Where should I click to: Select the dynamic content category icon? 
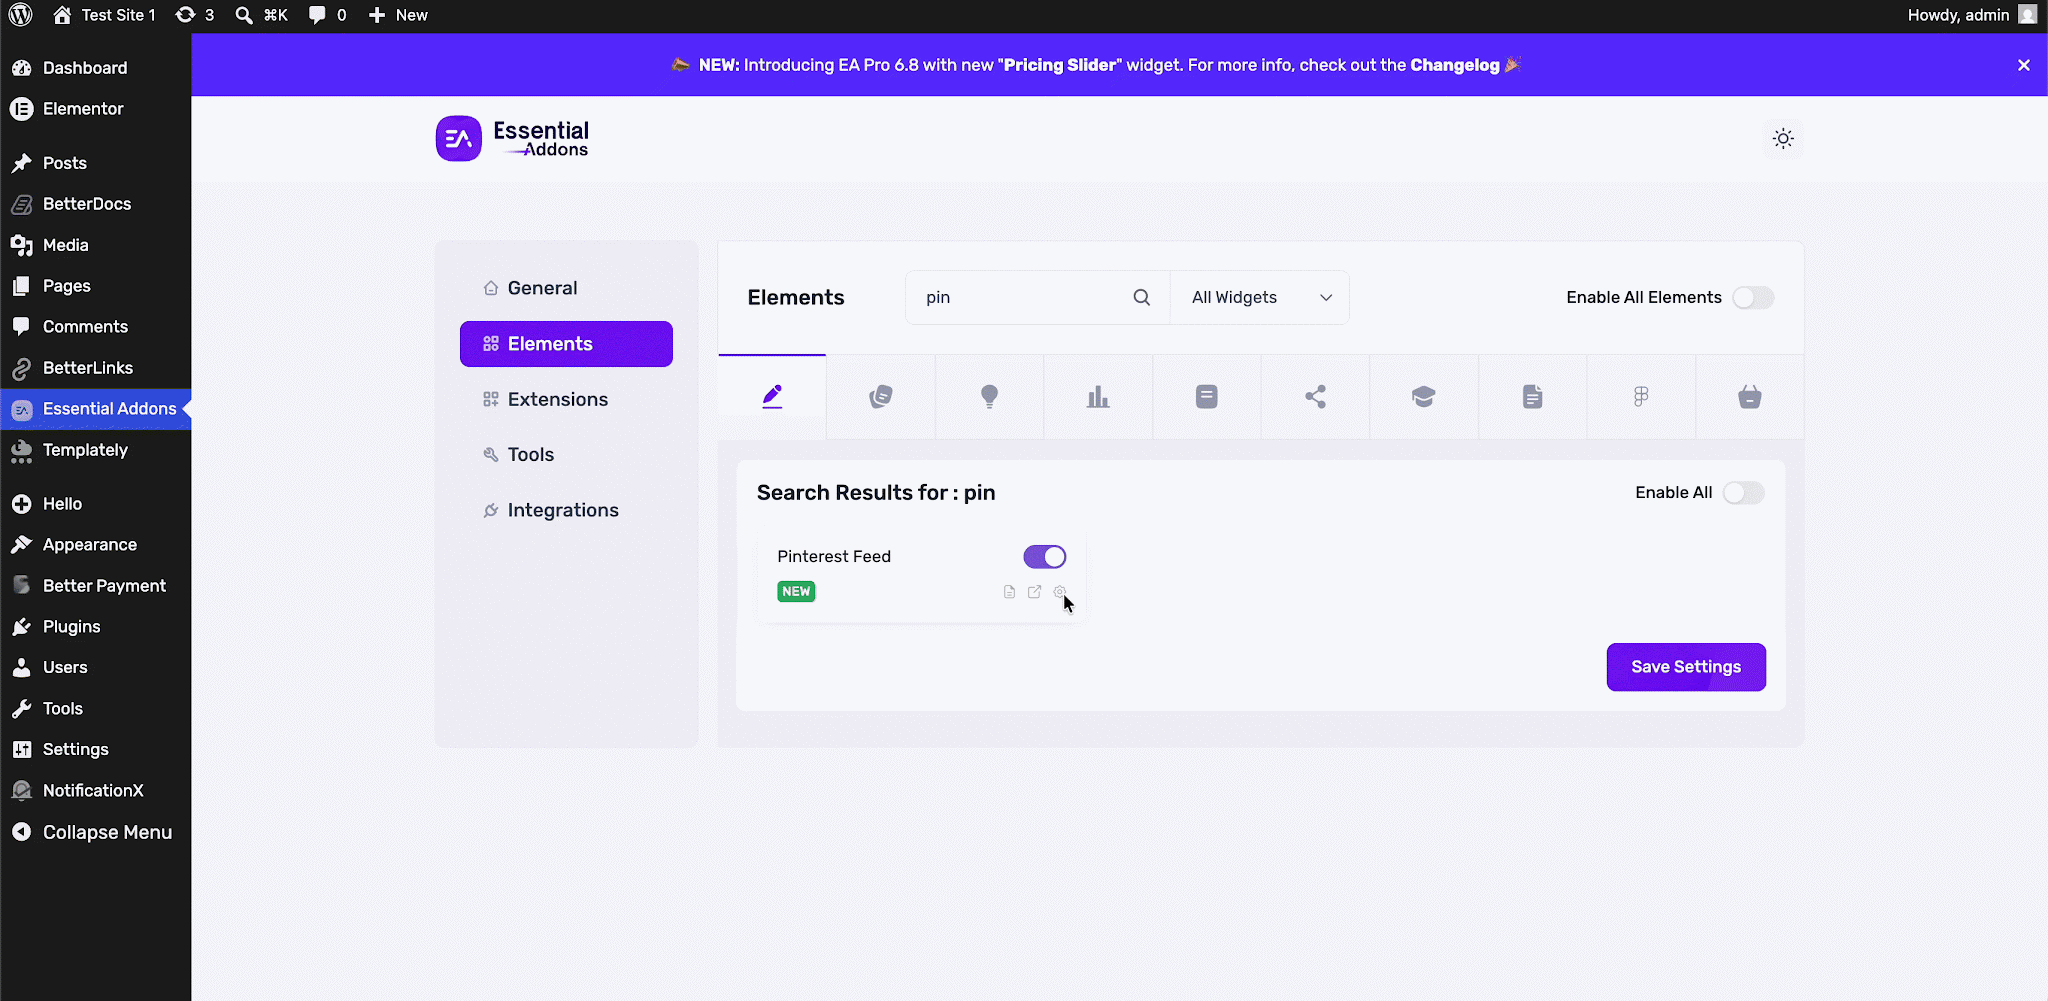click(x=881, y=397)
